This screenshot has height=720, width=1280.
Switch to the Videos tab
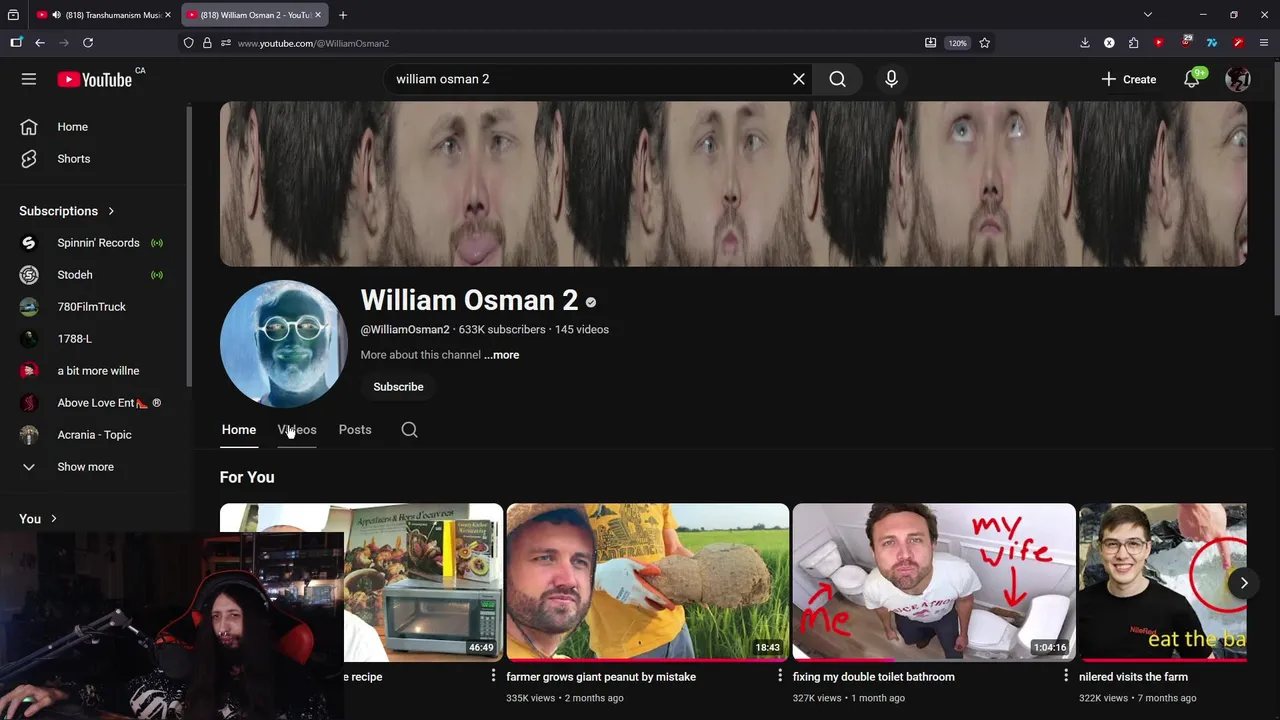coord(297,430)
